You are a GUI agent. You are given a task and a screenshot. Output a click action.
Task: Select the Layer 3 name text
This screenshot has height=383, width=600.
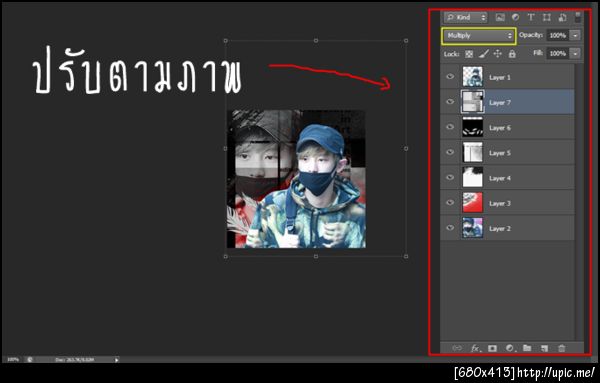500,204
